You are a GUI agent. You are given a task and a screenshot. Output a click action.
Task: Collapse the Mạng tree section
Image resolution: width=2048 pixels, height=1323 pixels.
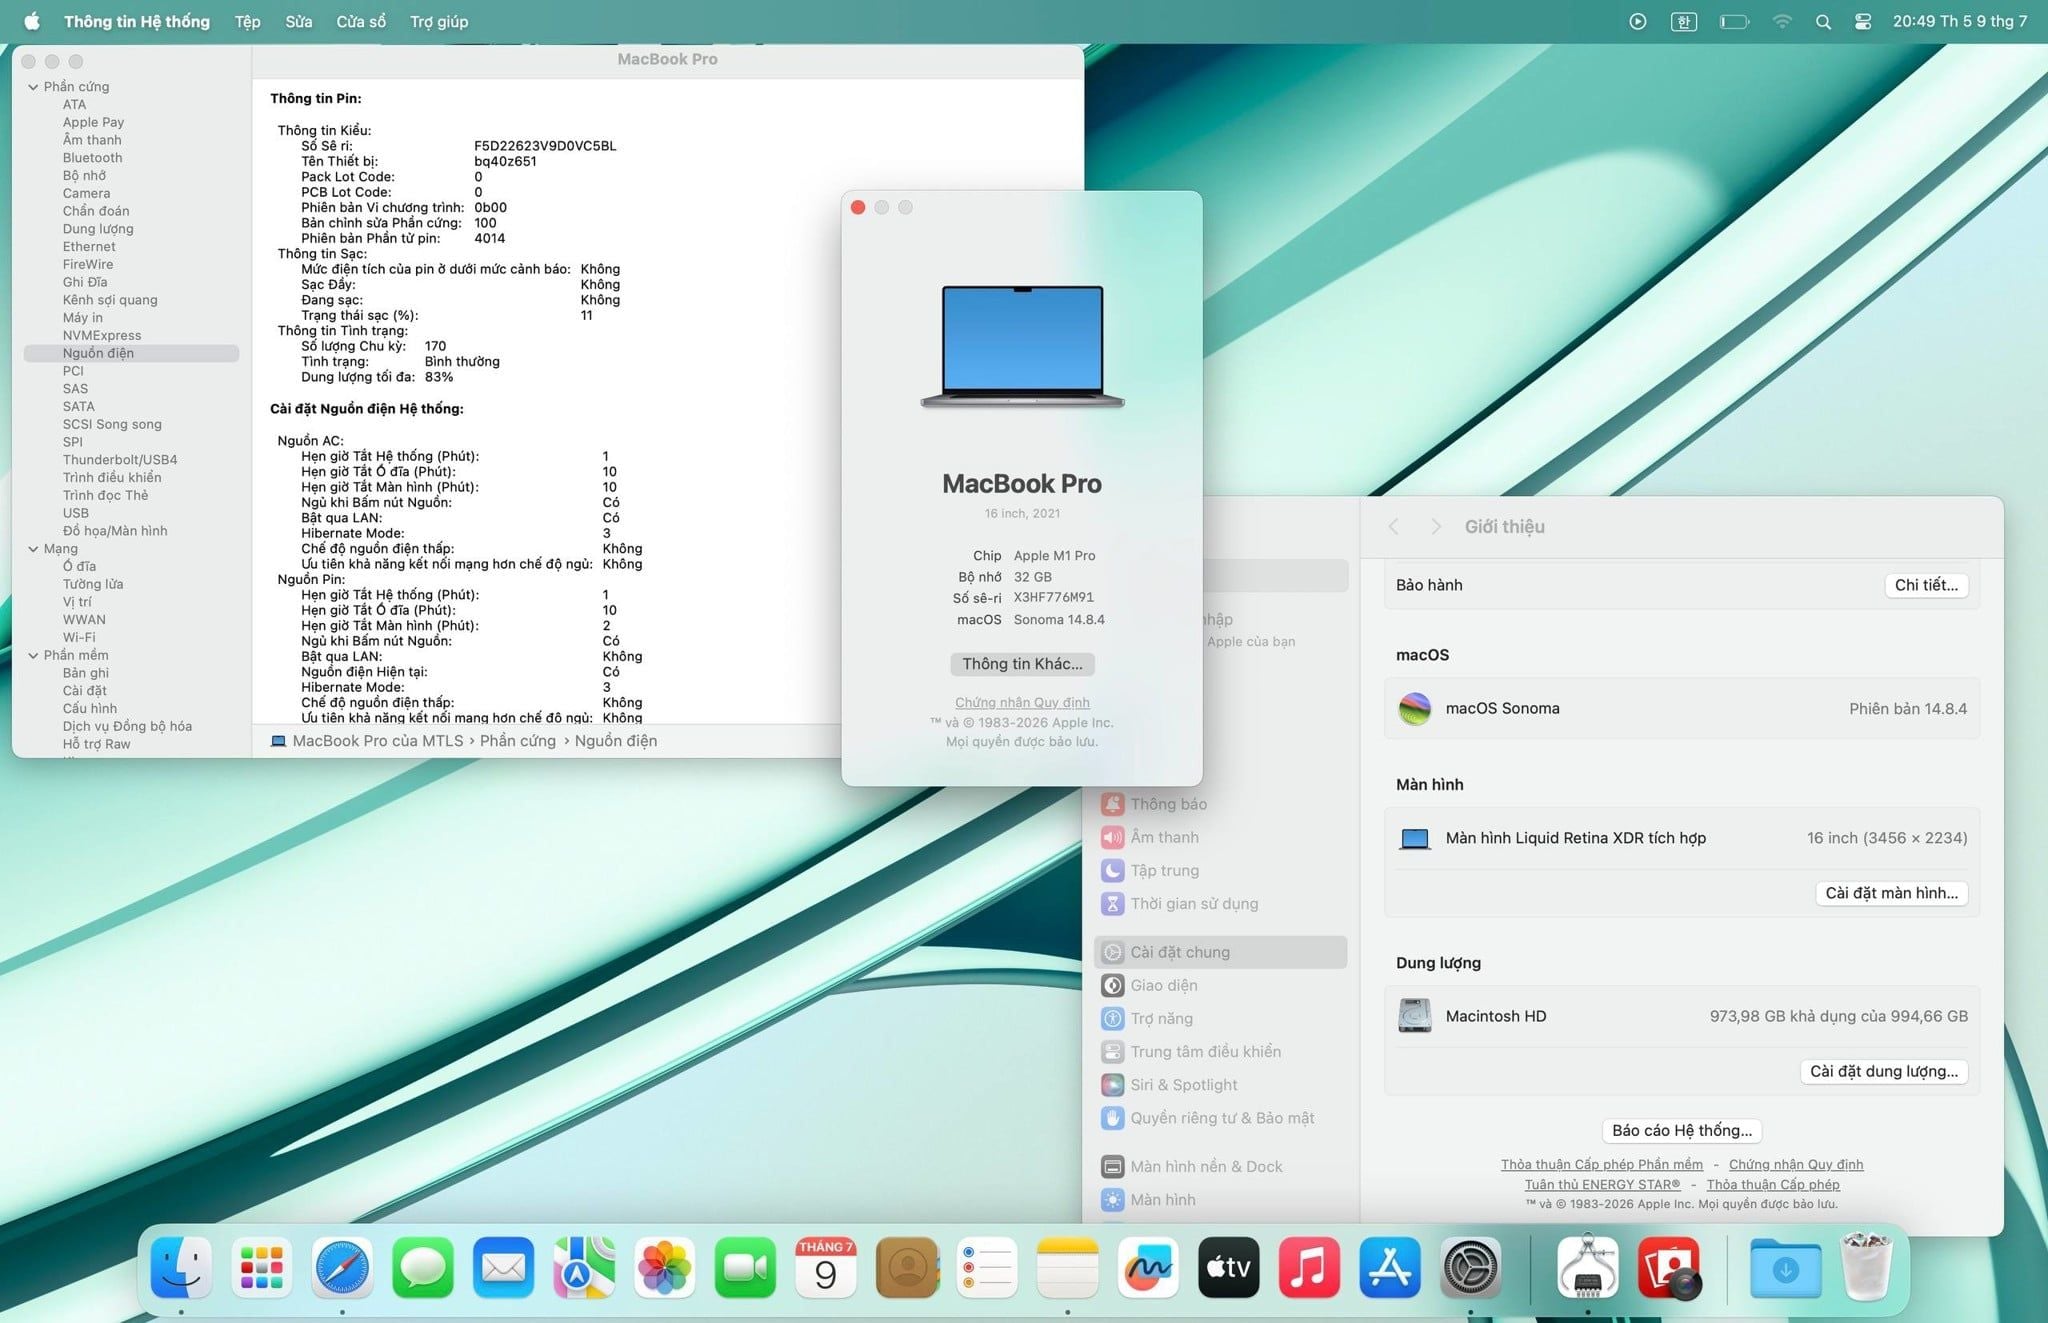point(33,549)
